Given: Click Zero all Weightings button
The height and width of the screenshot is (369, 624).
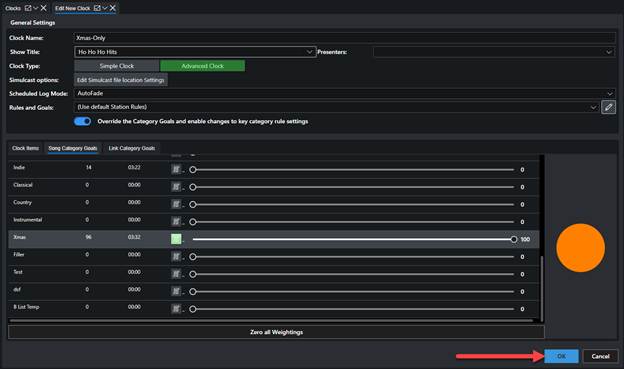Looking at the screenshot, I should coord(276,332).
